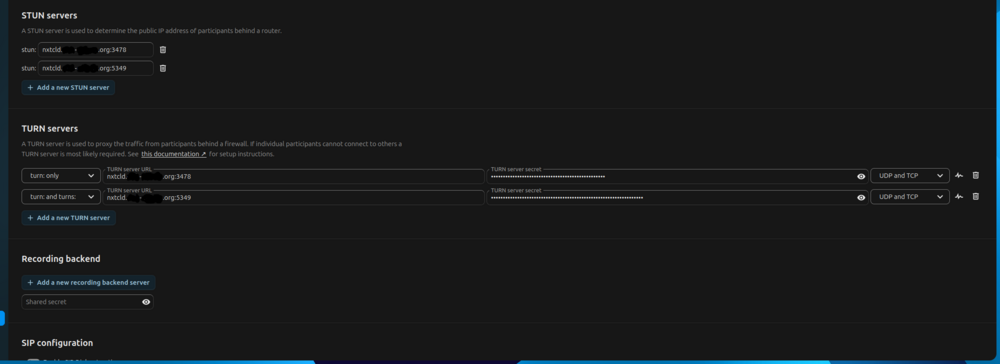Delete the STUN server on port 3478
The width and height of the screenshot is (1000, 364).
pyautogui.click(x=163, y=50)
